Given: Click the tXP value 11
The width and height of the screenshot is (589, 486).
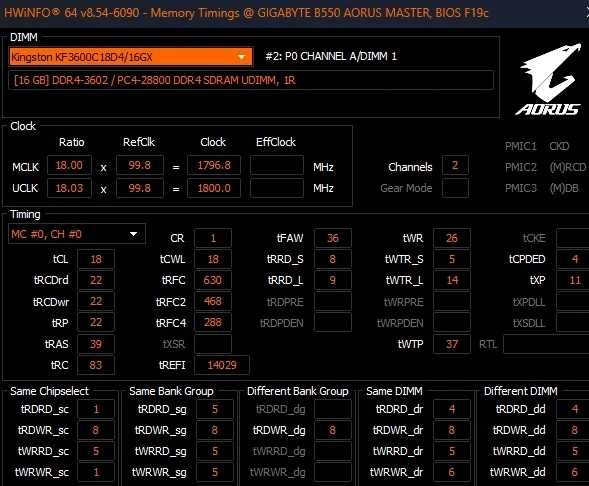Looking at the screenshot, I should pos(573,280).
